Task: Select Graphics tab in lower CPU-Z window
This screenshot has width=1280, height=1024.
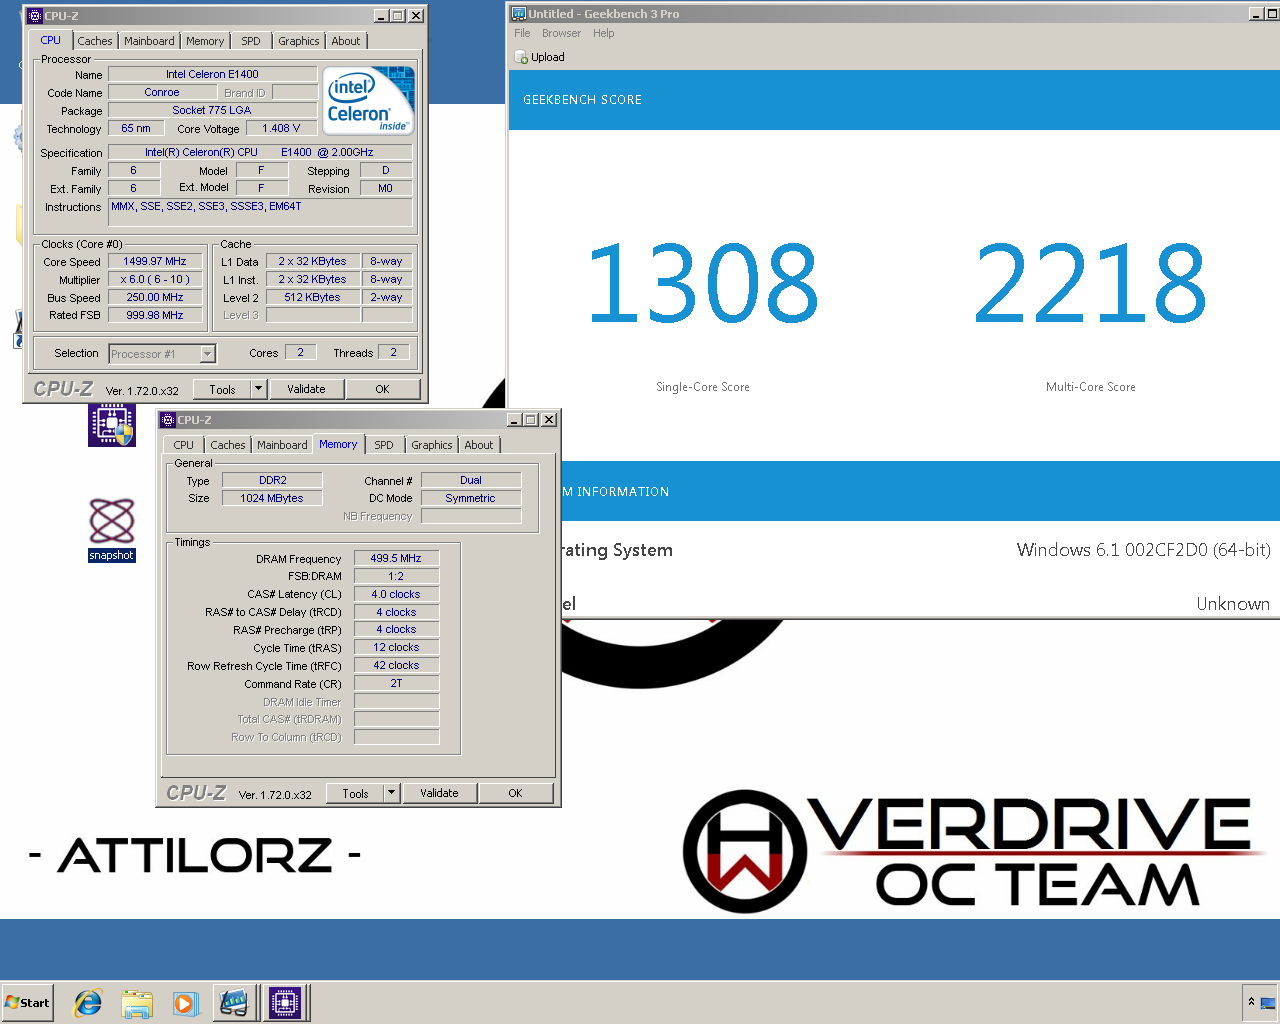Action: [432, 445]
